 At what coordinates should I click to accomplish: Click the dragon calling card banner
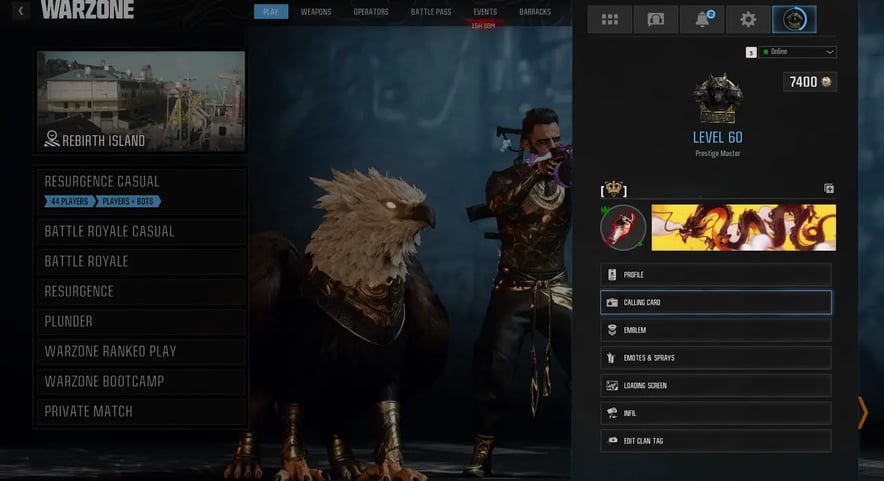tap(744, 227)
